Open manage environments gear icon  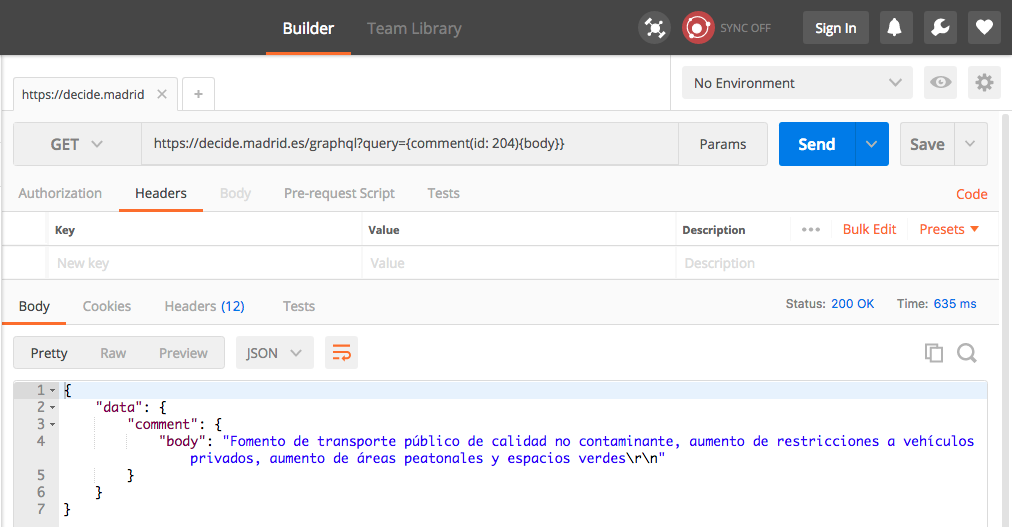pyautogui.click(x=984, y=83)
